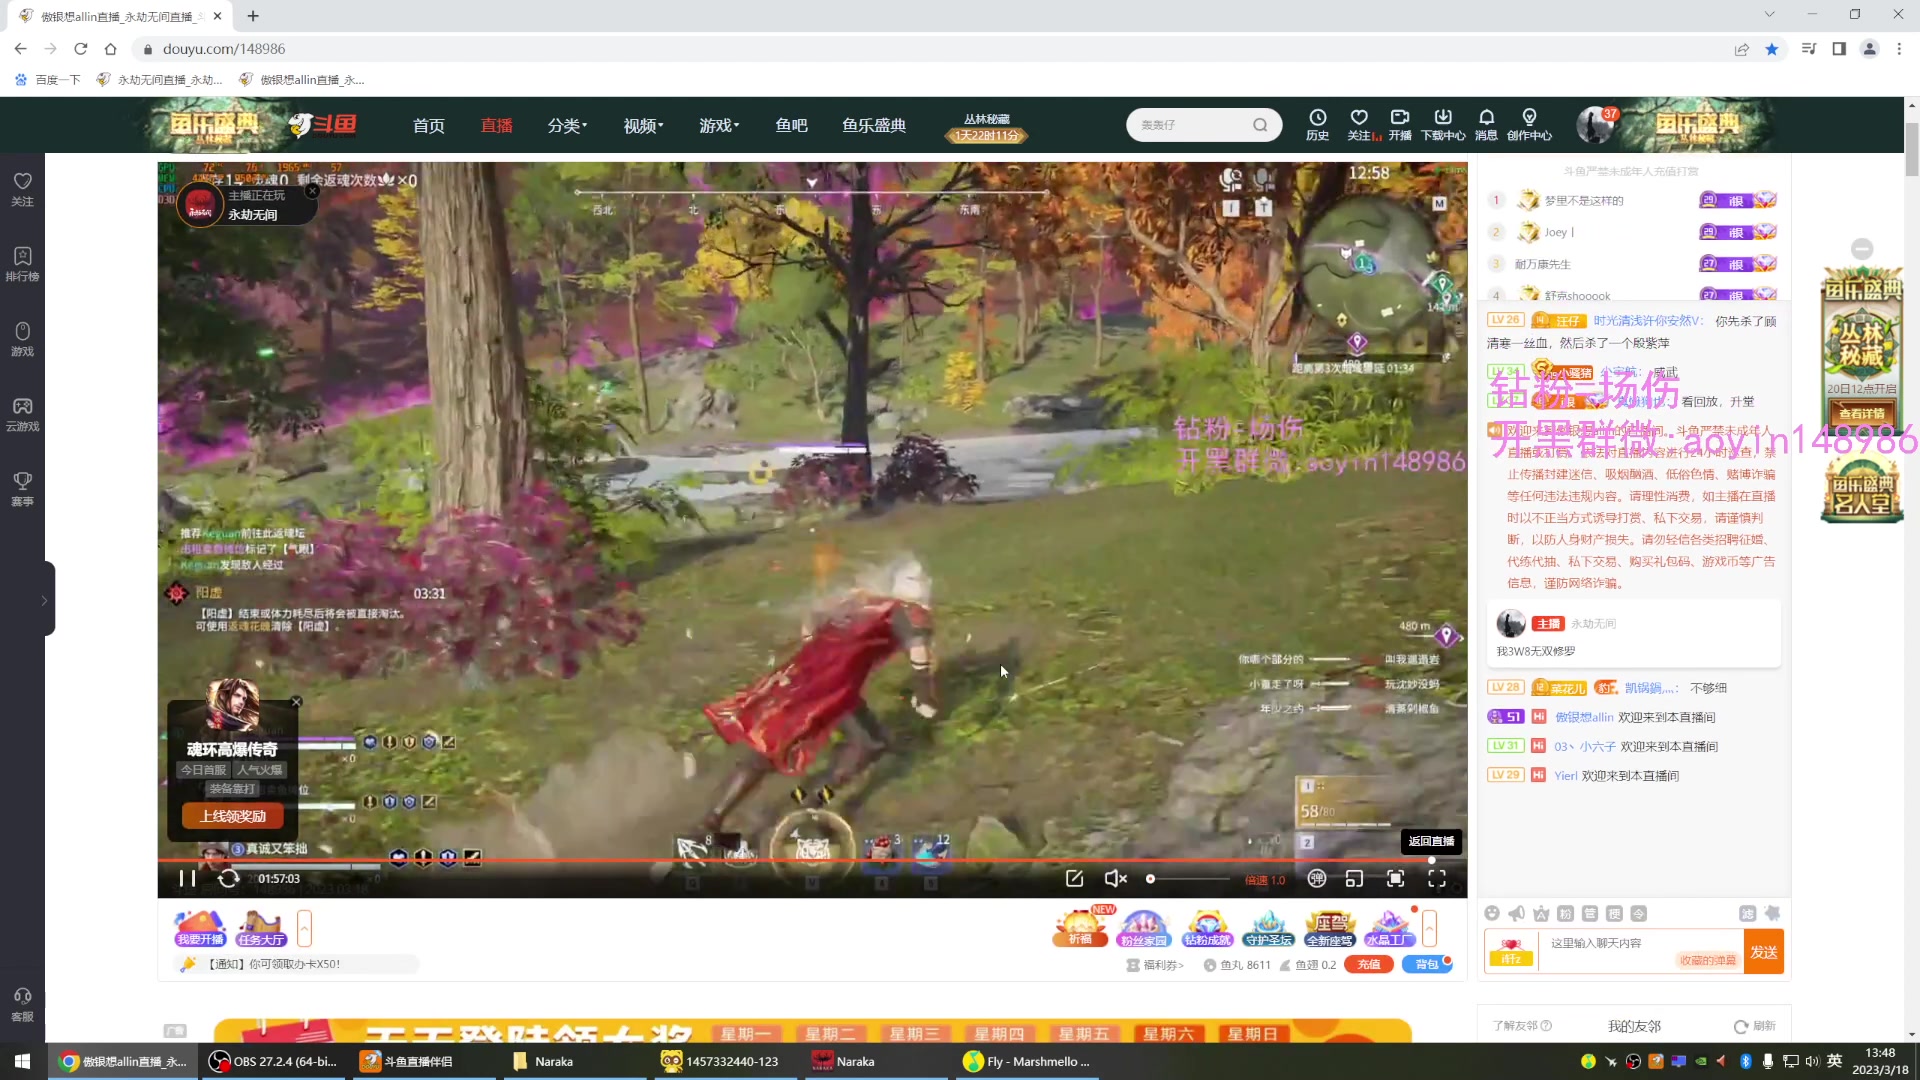Unmute the player volume
Viewport: 1920px width, 1080px height.
click(x=1115, y=878)
